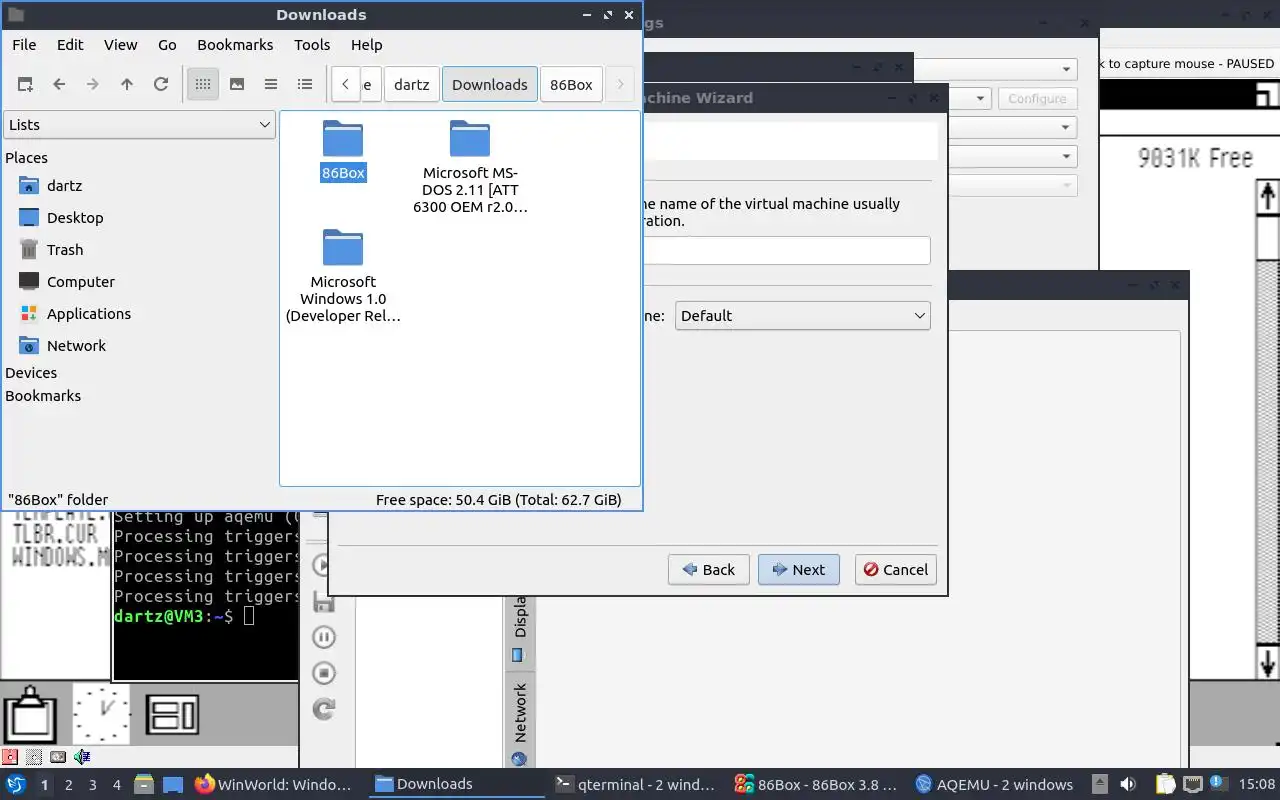Select the Microsoft MS-DOS 2.11 folder
Screen dimensions: 1280x800
click(470, 165)
